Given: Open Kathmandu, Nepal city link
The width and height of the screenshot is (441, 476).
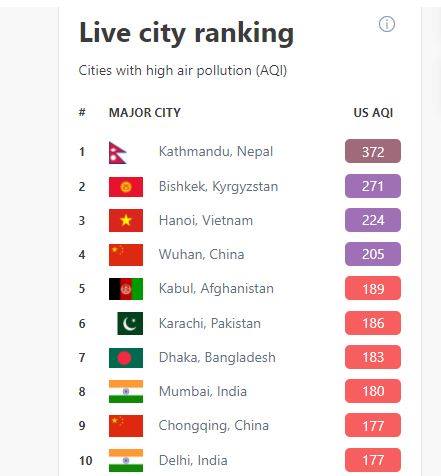Looking at the screenshot, I should 216,151.
